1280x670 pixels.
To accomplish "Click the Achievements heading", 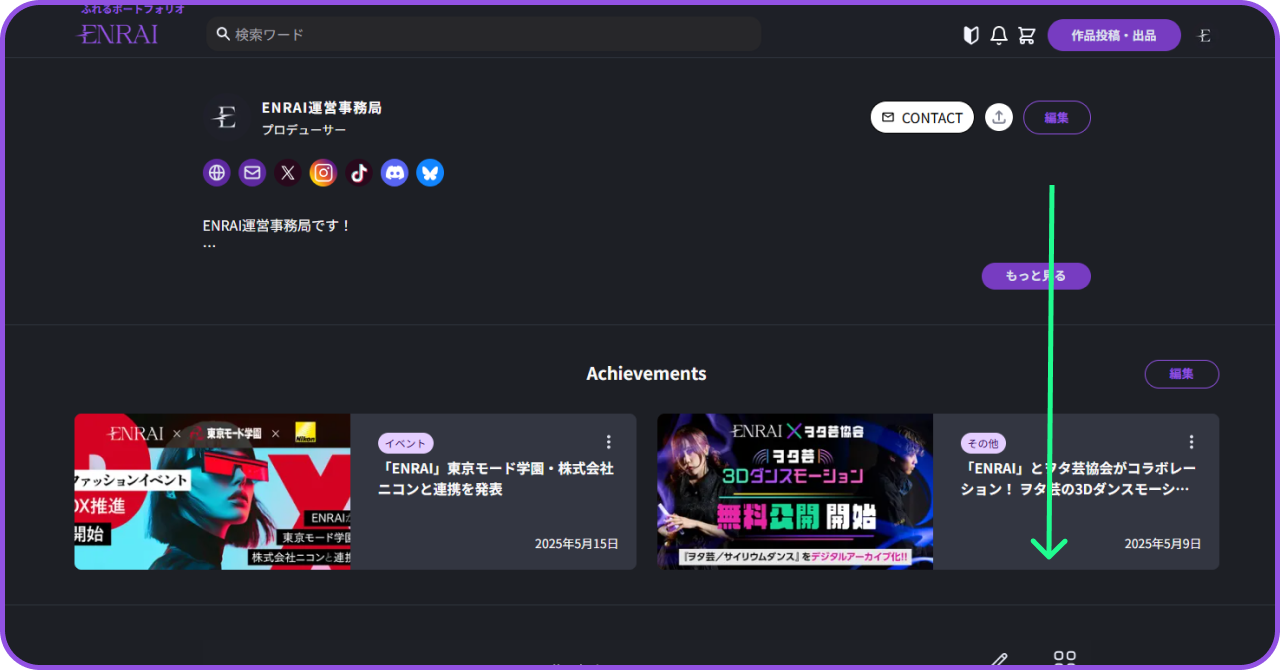I will (x=646, y=374).
